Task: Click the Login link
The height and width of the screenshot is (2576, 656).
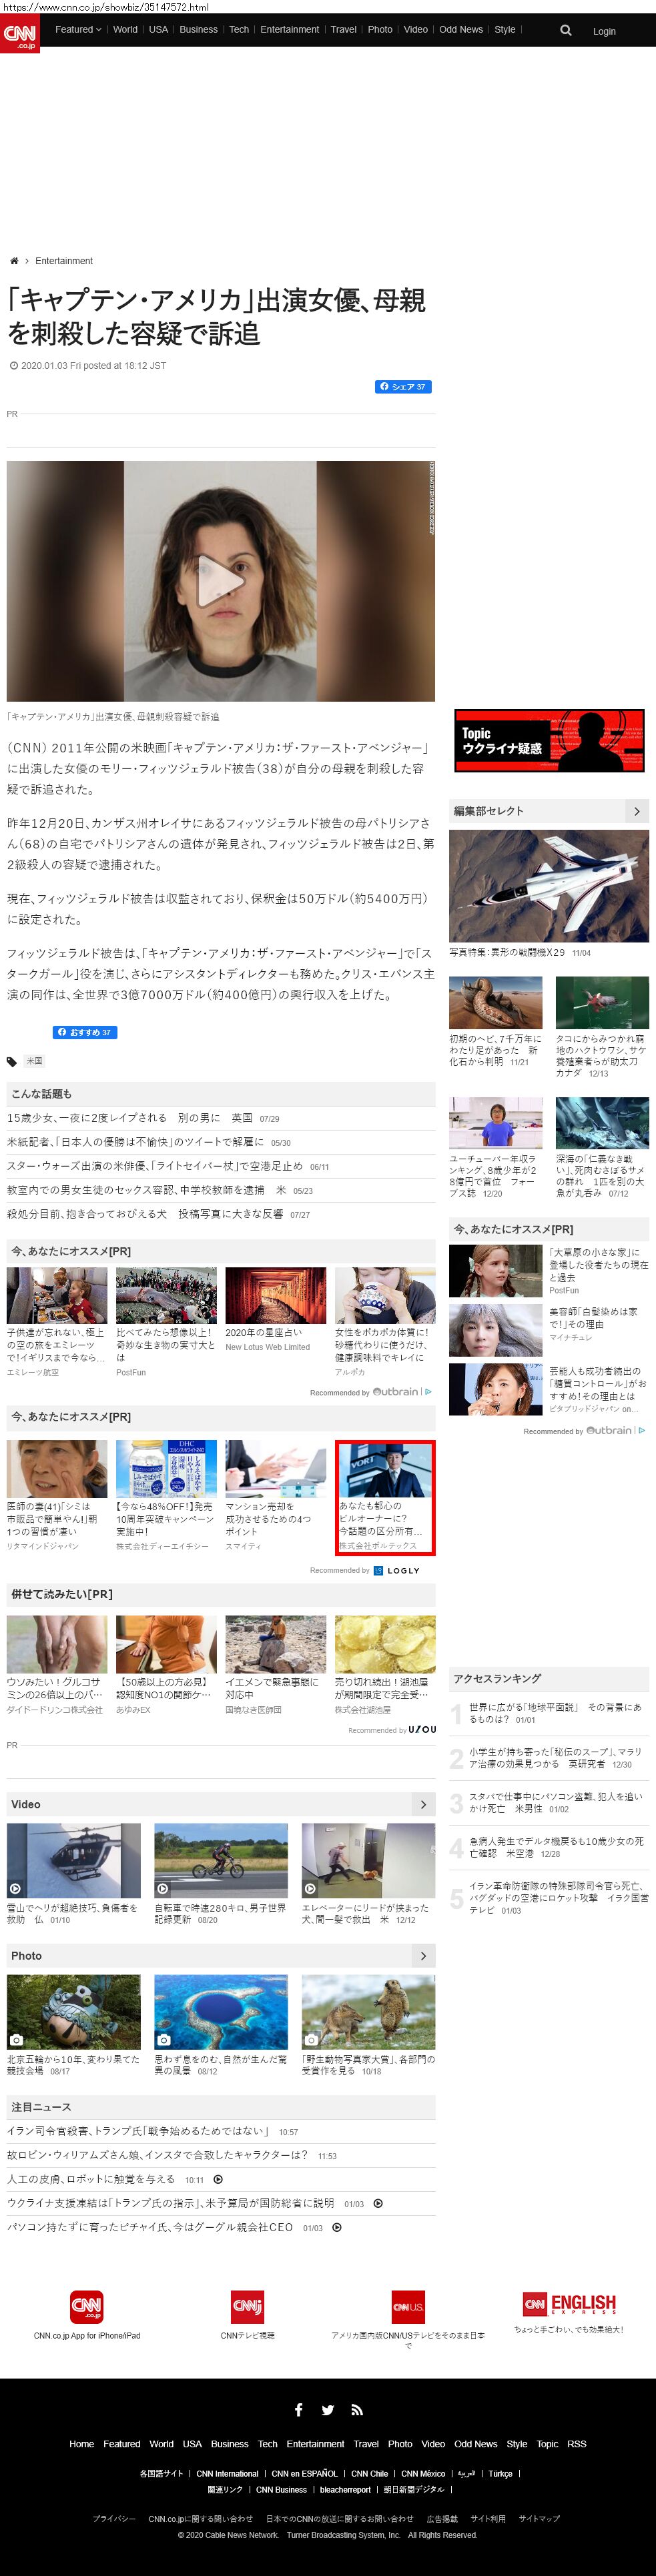Action: point(604,31)
